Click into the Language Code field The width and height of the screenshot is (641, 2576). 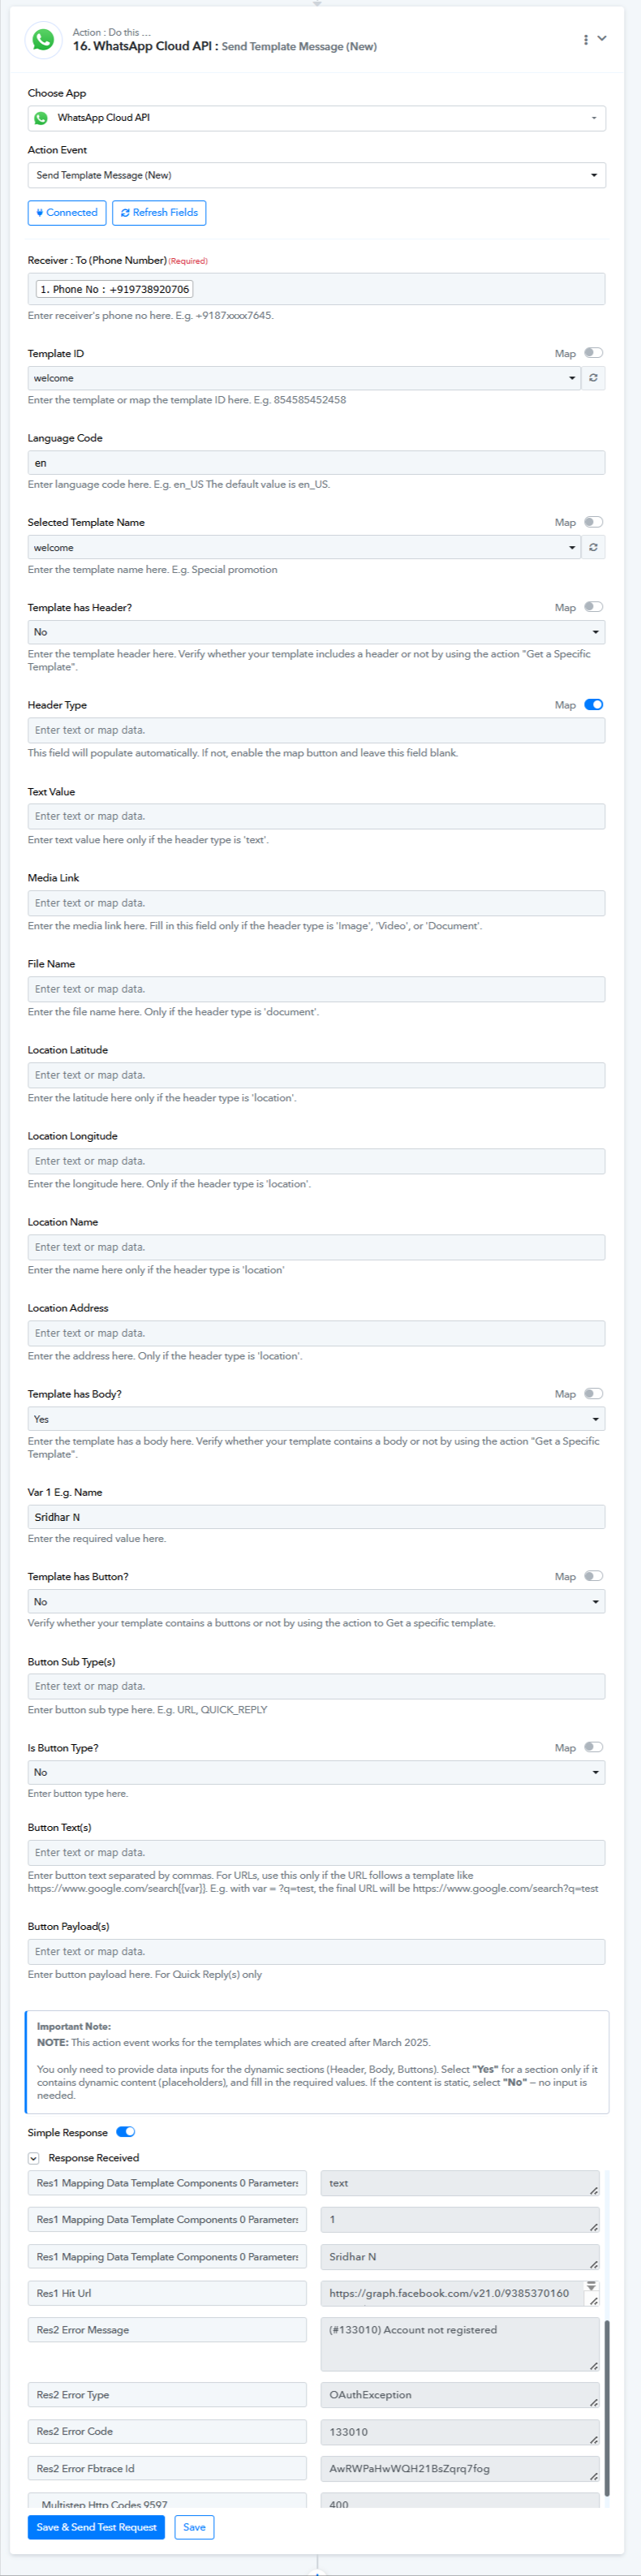(x=316, y=463)
